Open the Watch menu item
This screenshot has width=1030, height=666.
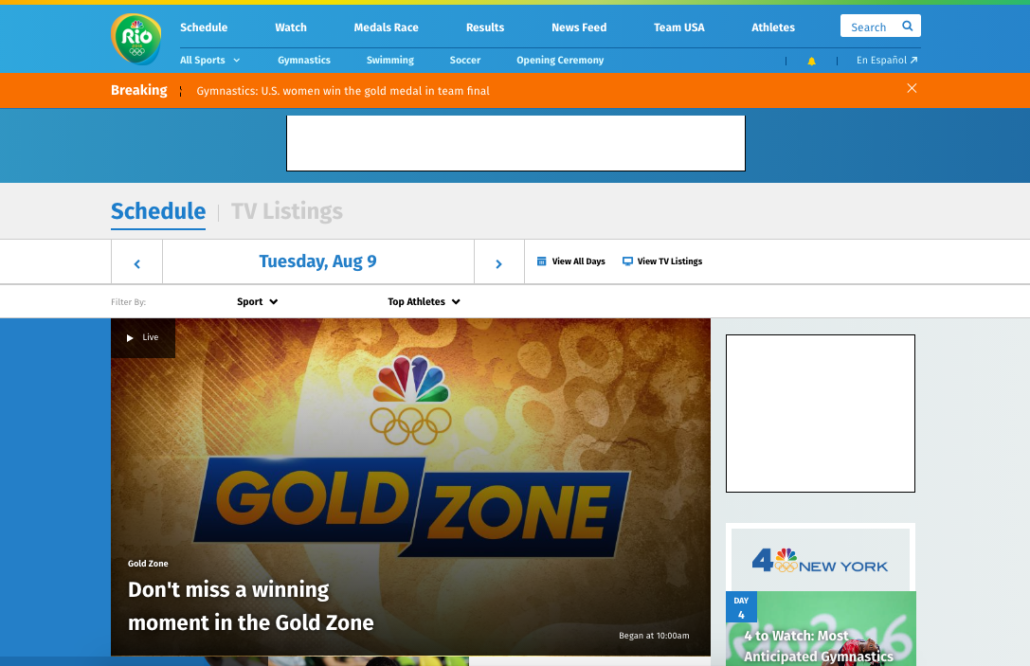[x=290, y=28]
